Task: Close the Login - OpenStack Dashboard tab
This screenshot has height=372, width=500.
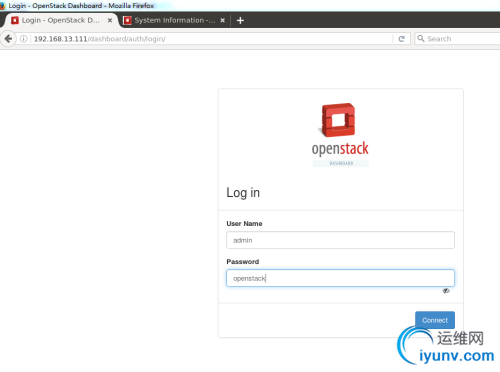Action: (x=110, y=20)
